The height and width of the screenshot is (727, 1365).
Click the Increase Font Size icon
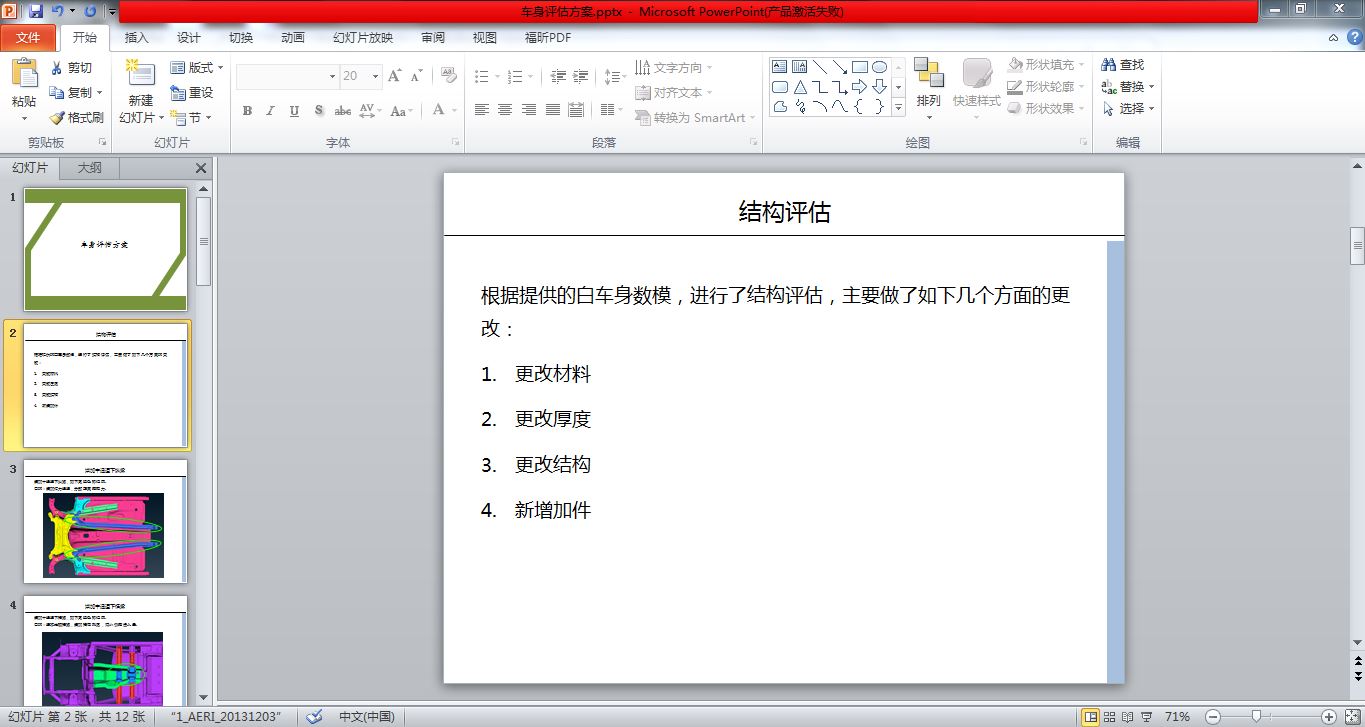[x=394, y=76]
